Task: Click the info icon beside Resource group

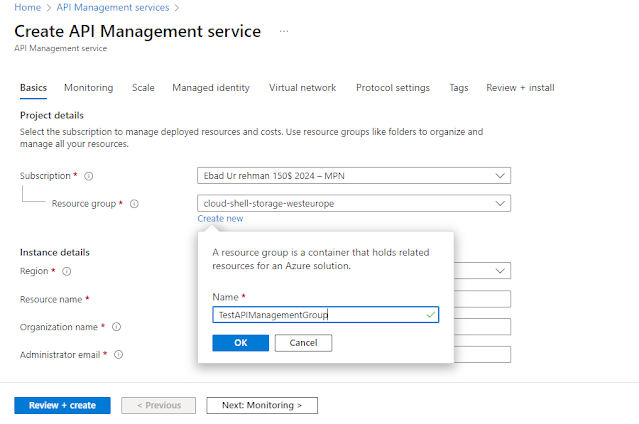Action: point(134,204)
